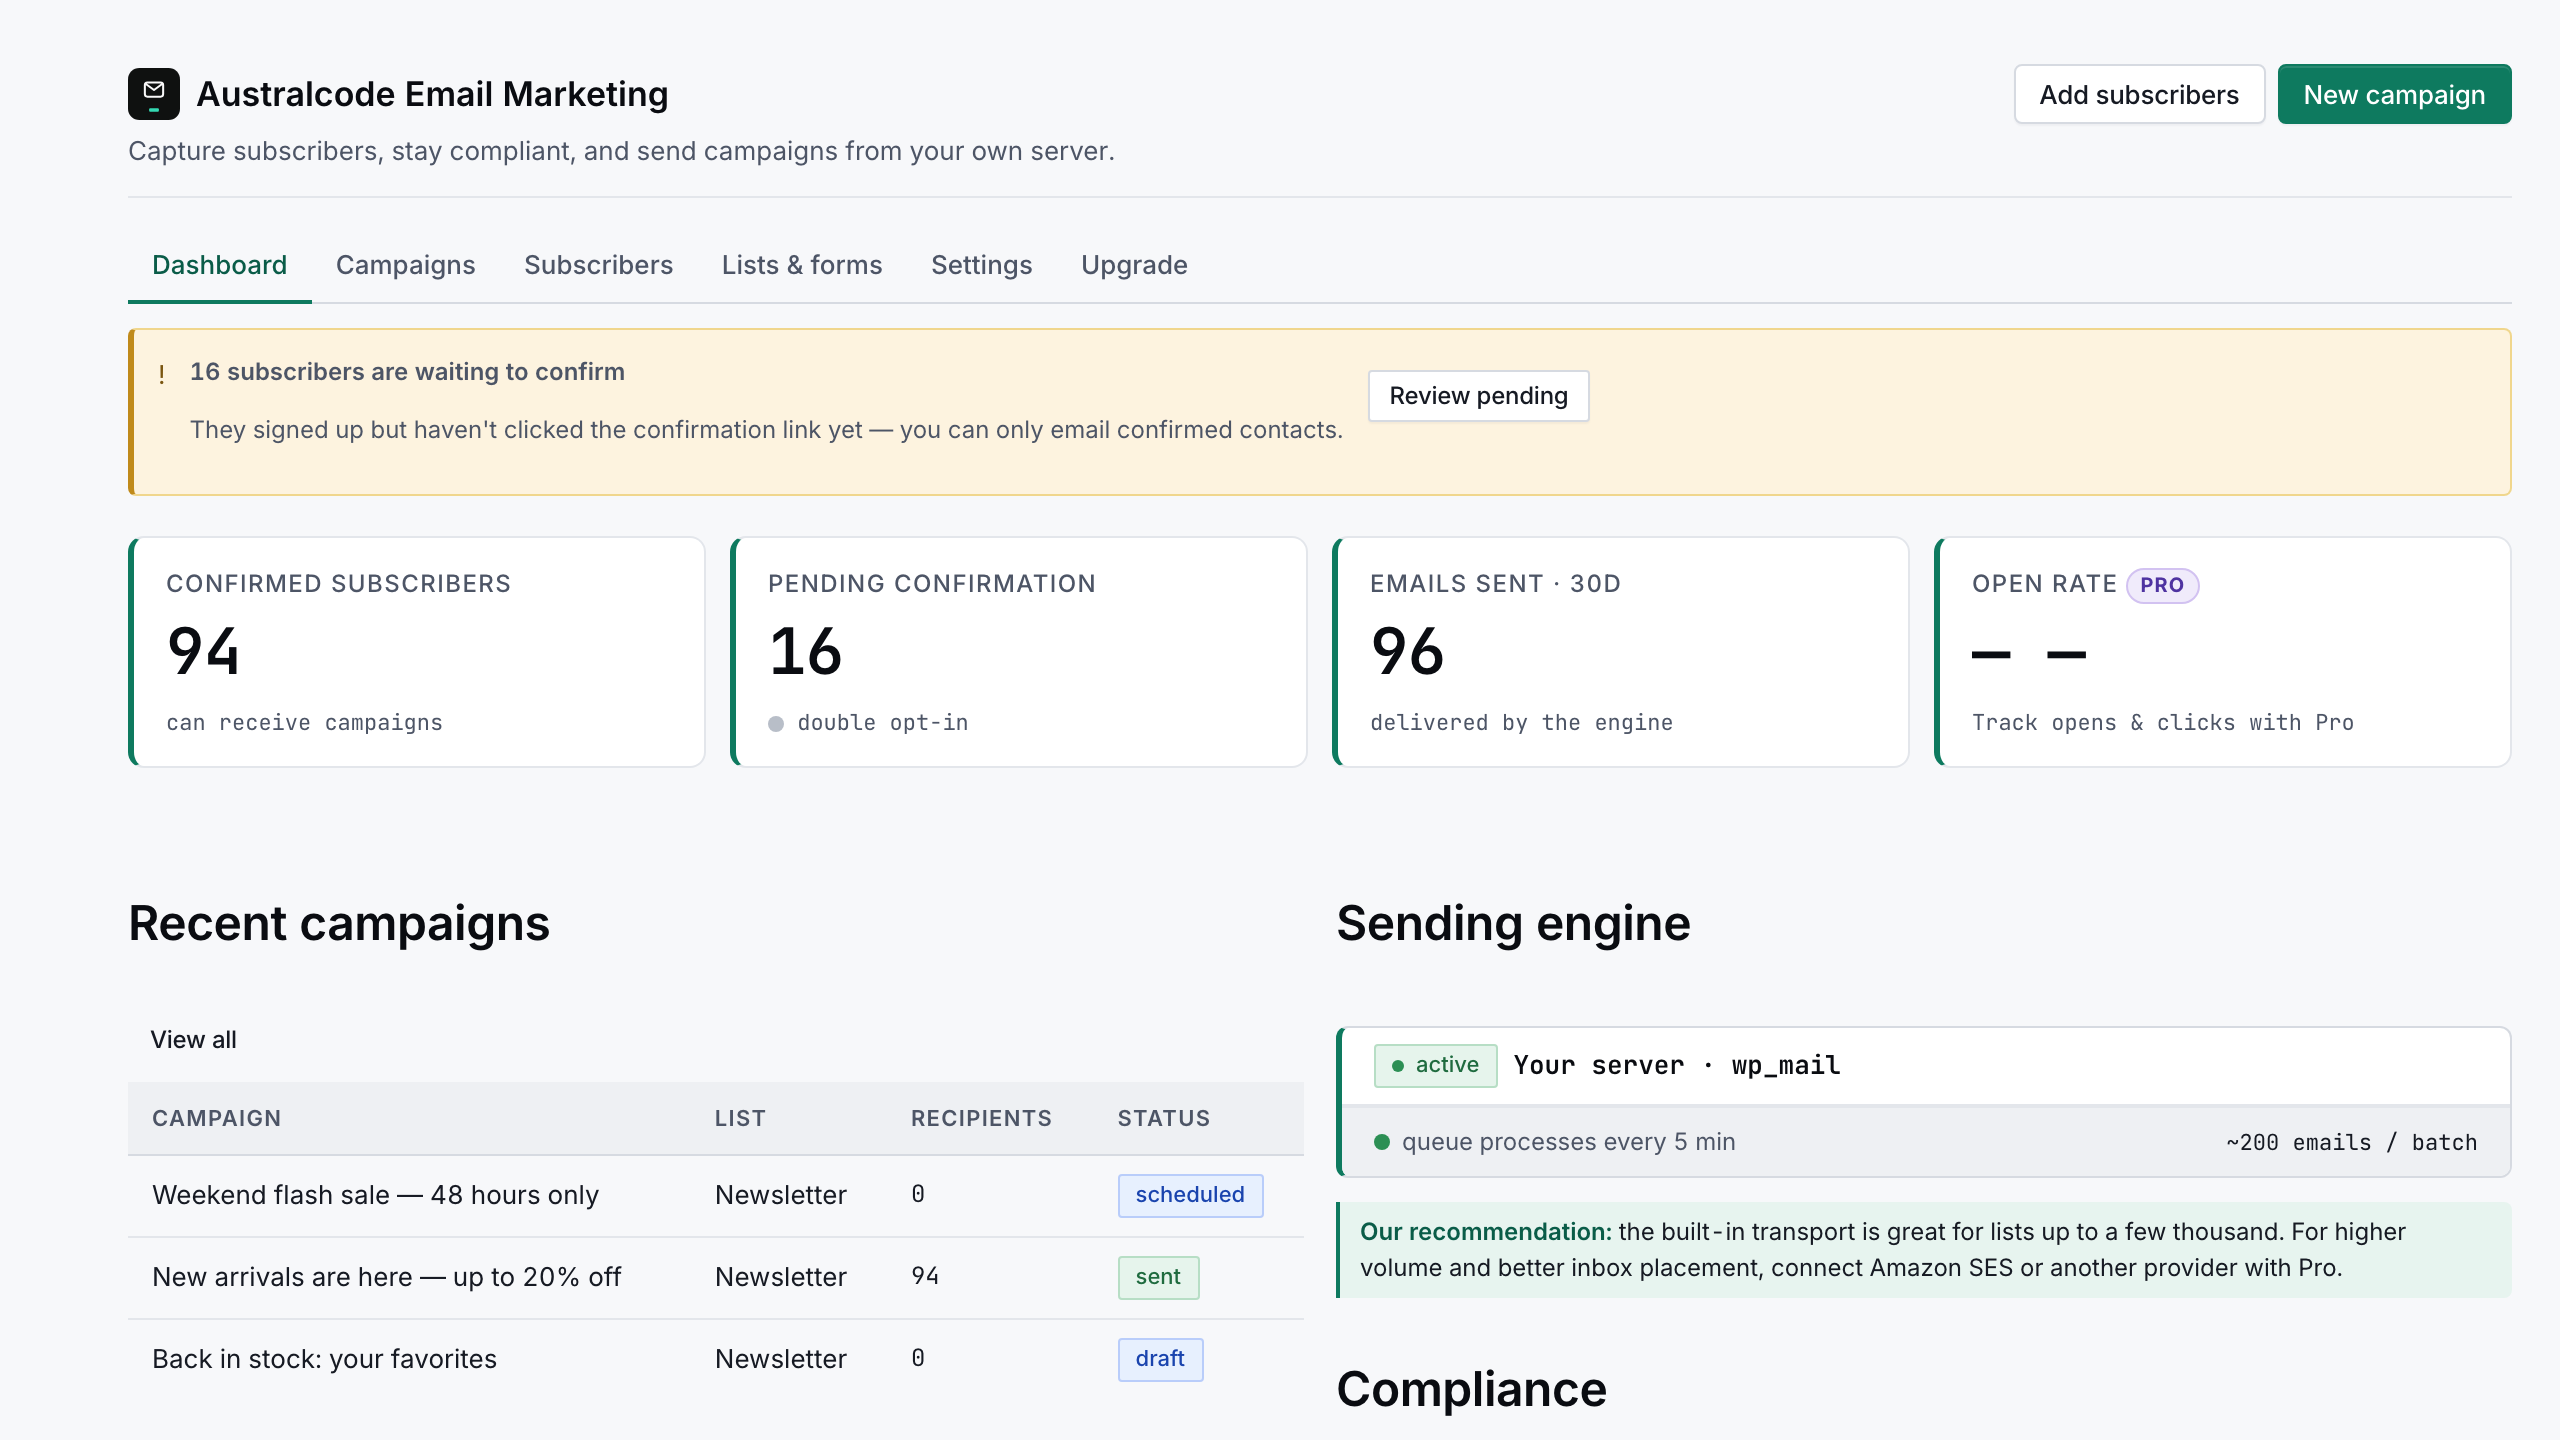2560x1440 pixels.
Task: Click the Sending engine heading
Action: click(1513, 923)
